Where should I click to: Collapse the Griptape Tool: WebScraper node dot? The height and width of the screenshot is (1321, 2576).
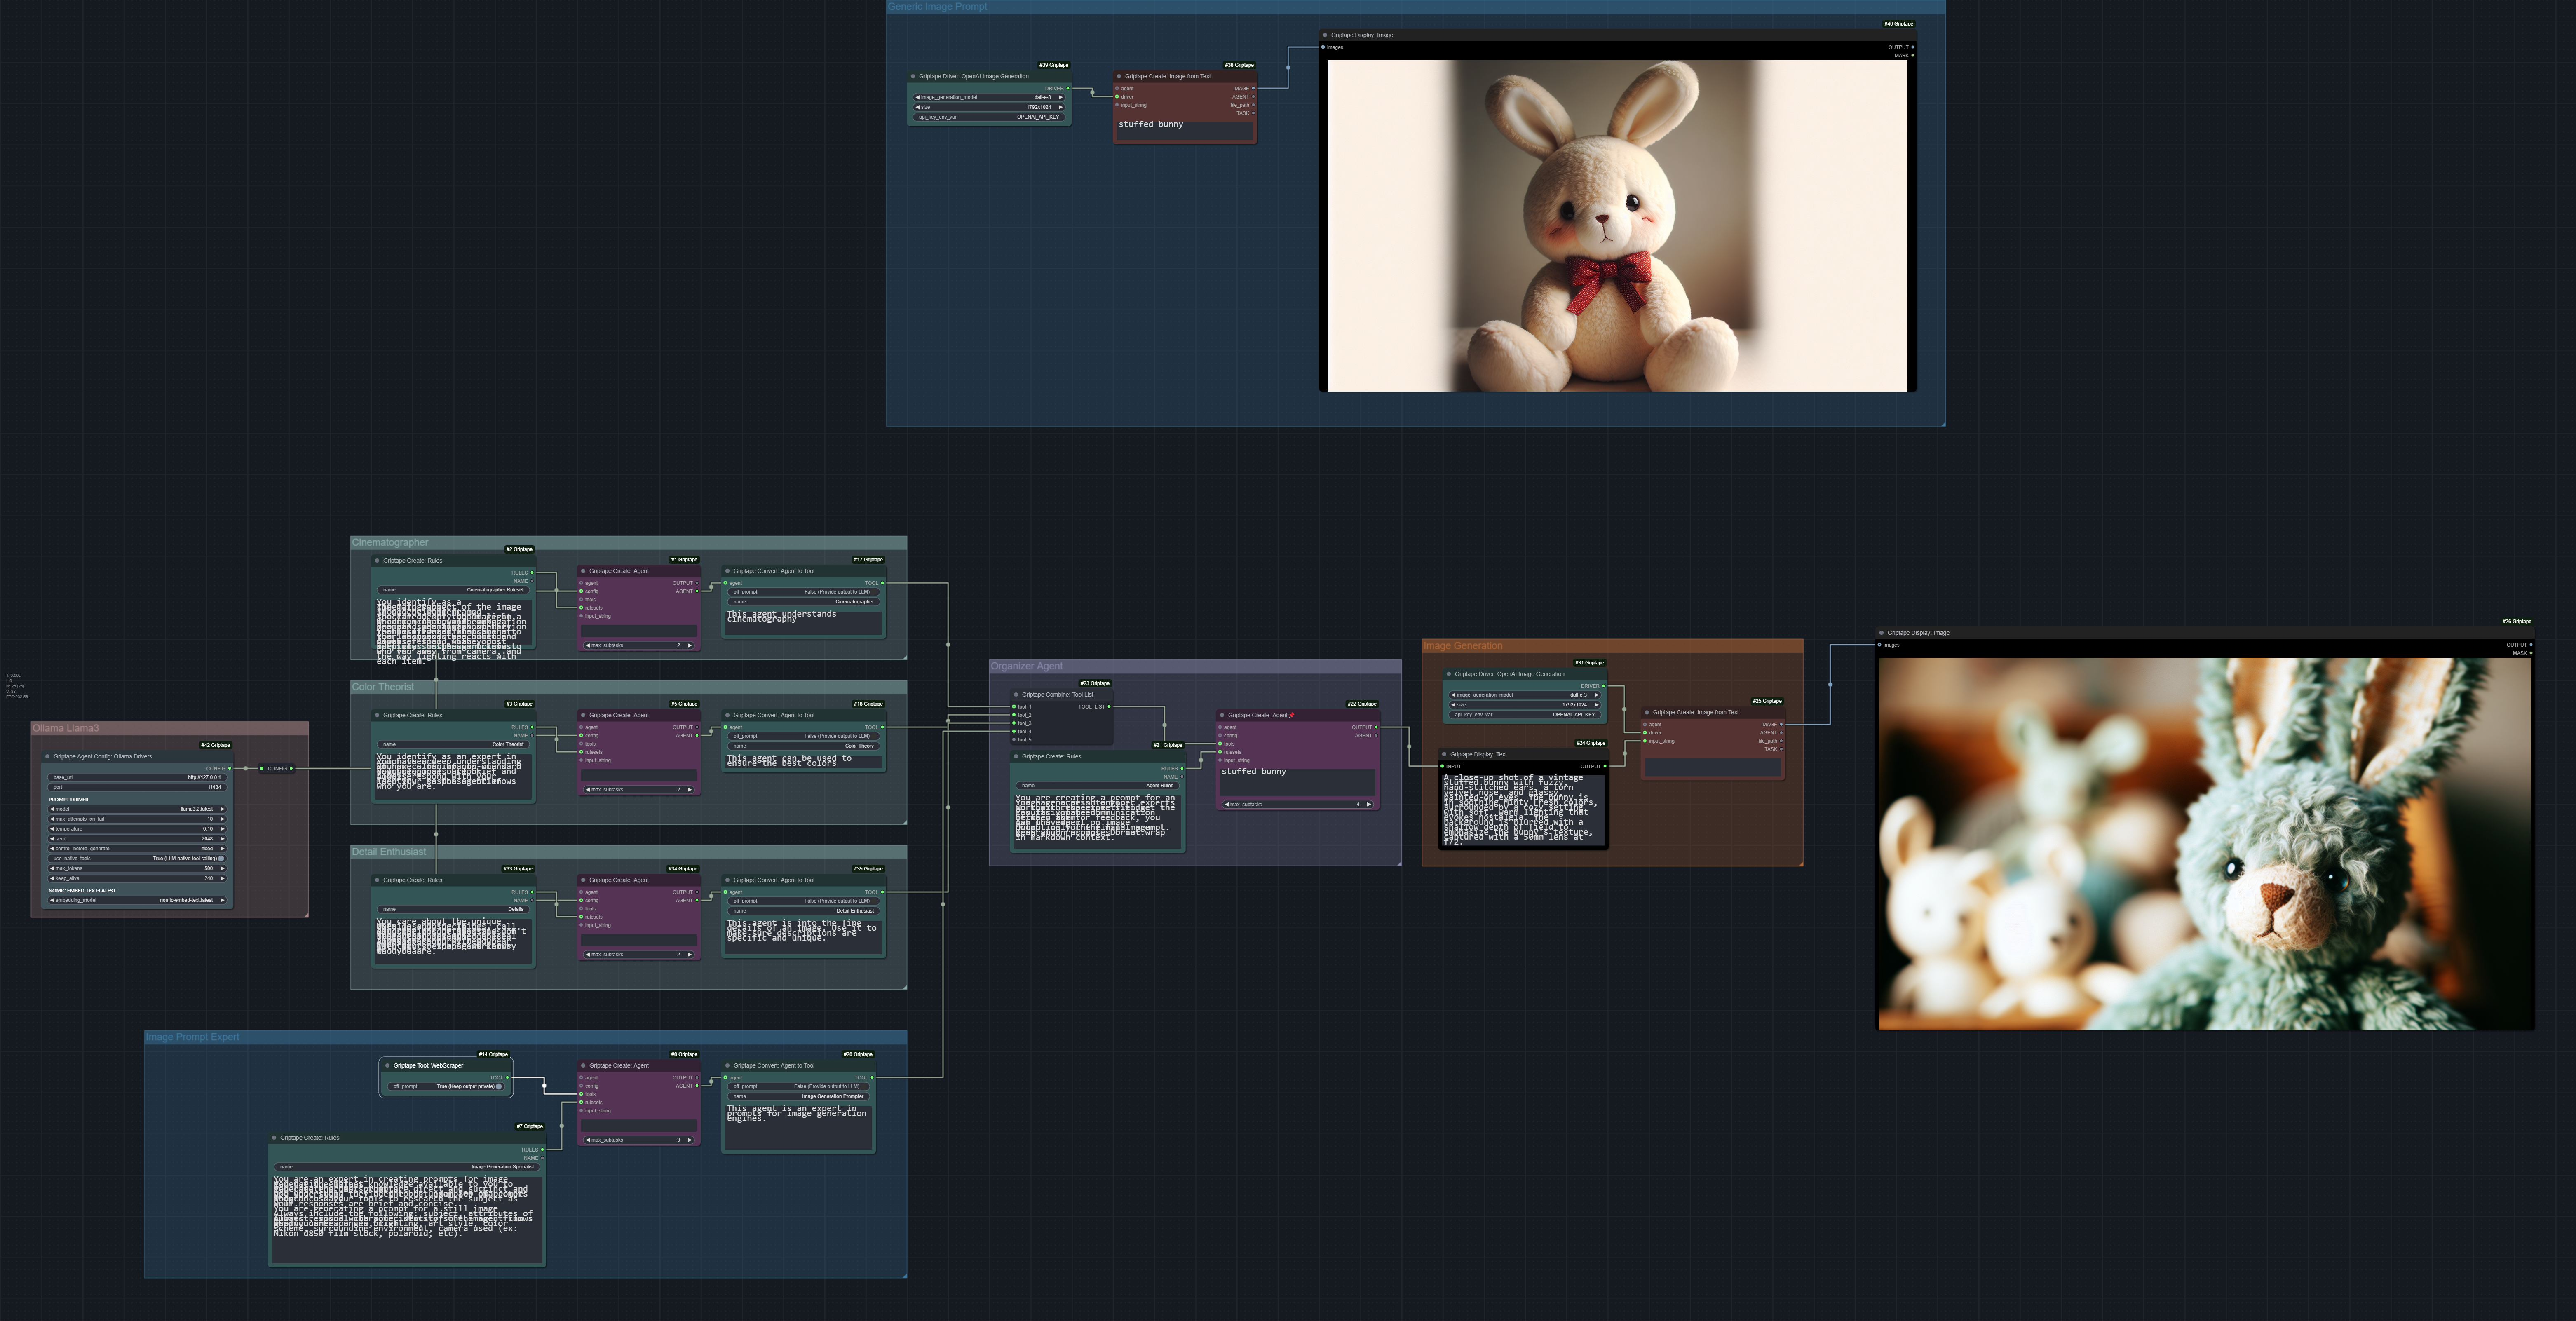click(387, 1065)
